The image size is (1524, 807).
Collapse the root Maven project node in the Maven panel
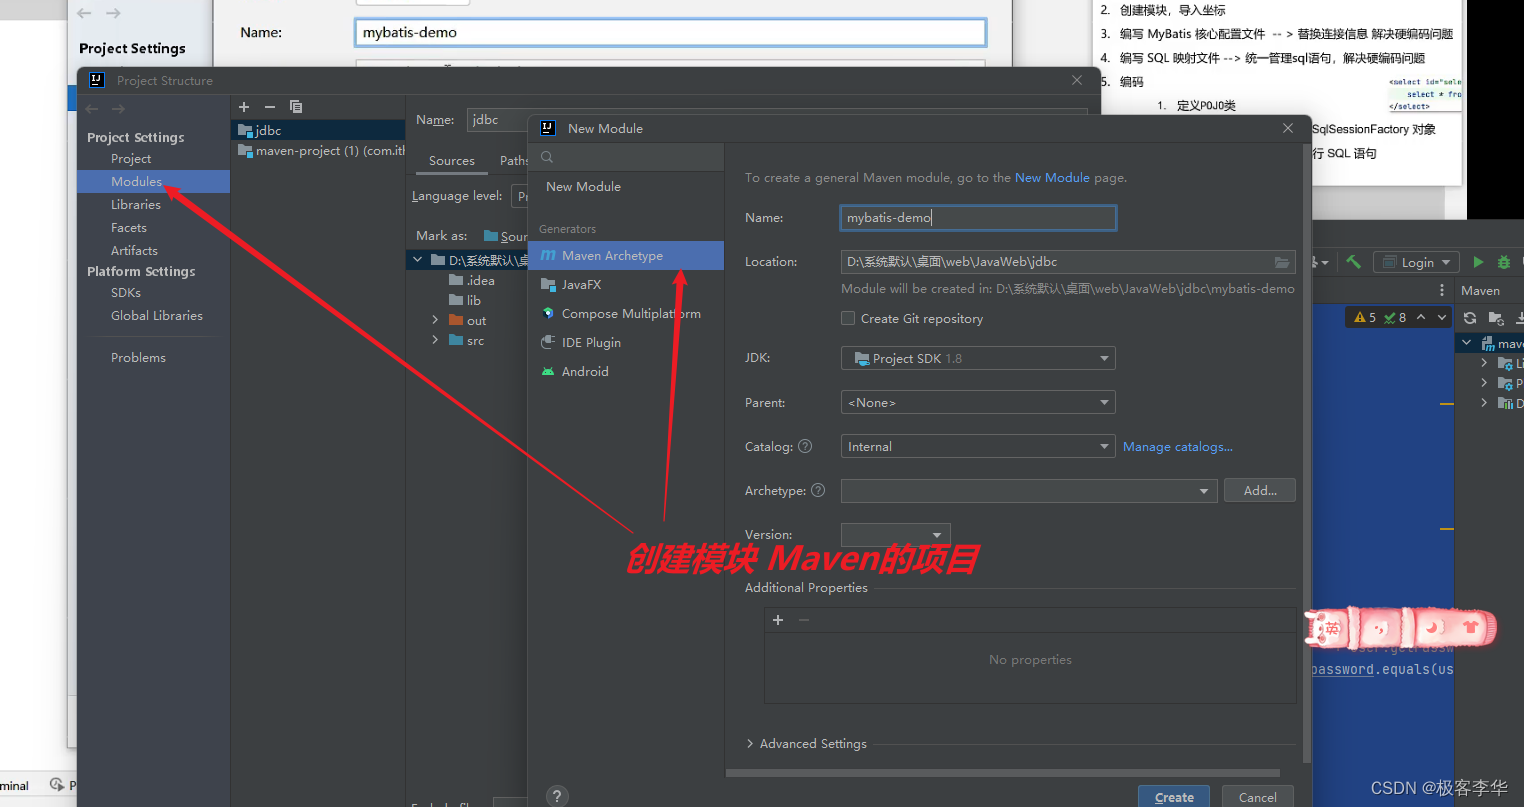[1467, 343]
